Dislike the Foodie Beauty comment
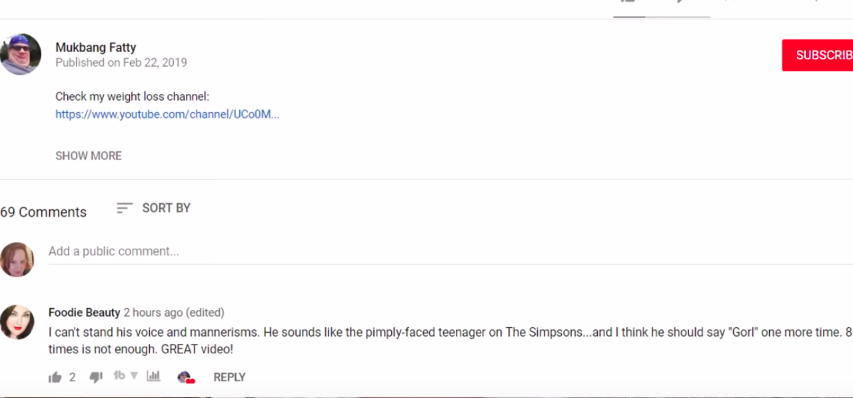This screenshot has height=398, width=853. [96, 377]
